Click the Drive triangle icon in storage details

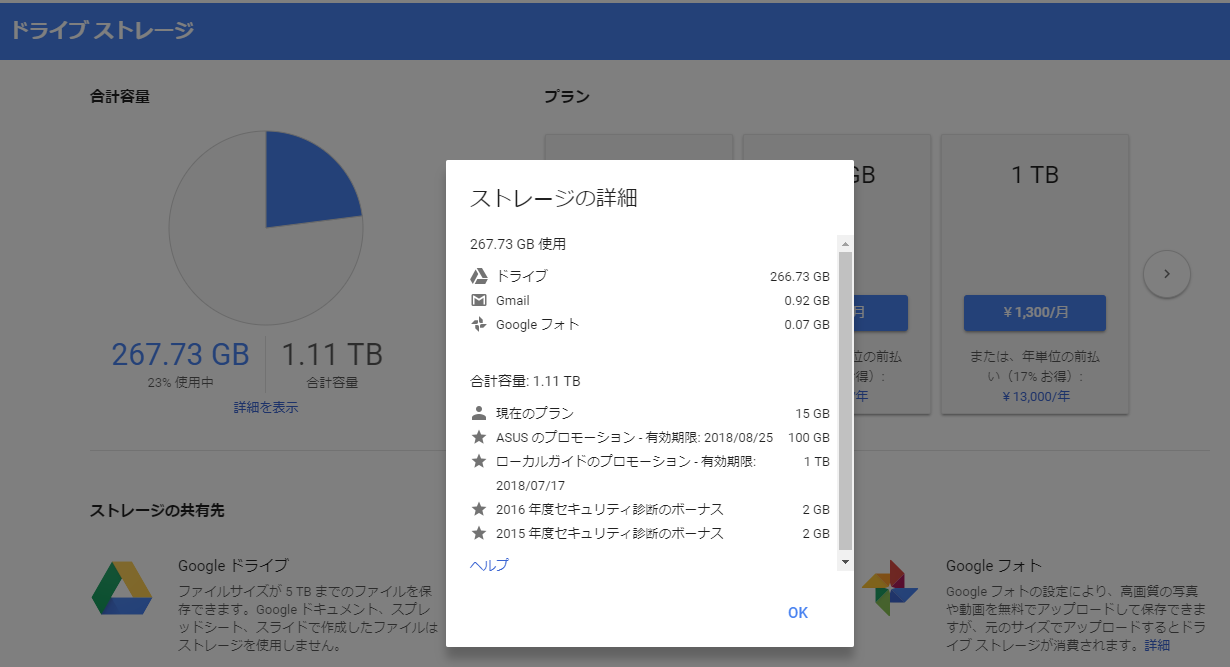click(479, 276)
